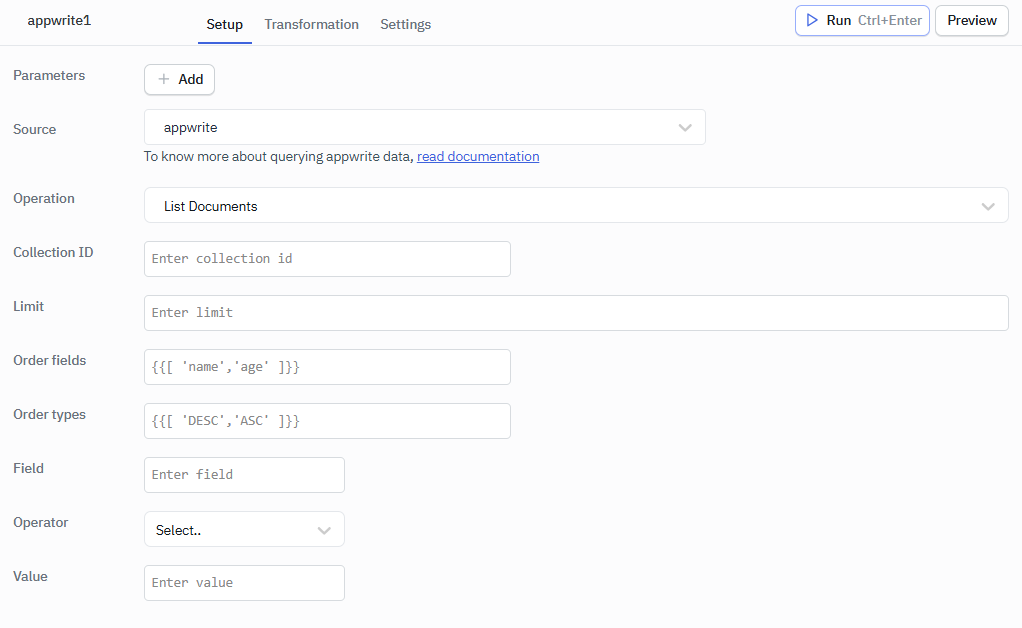Click into the Value input field

click(244, 582)
